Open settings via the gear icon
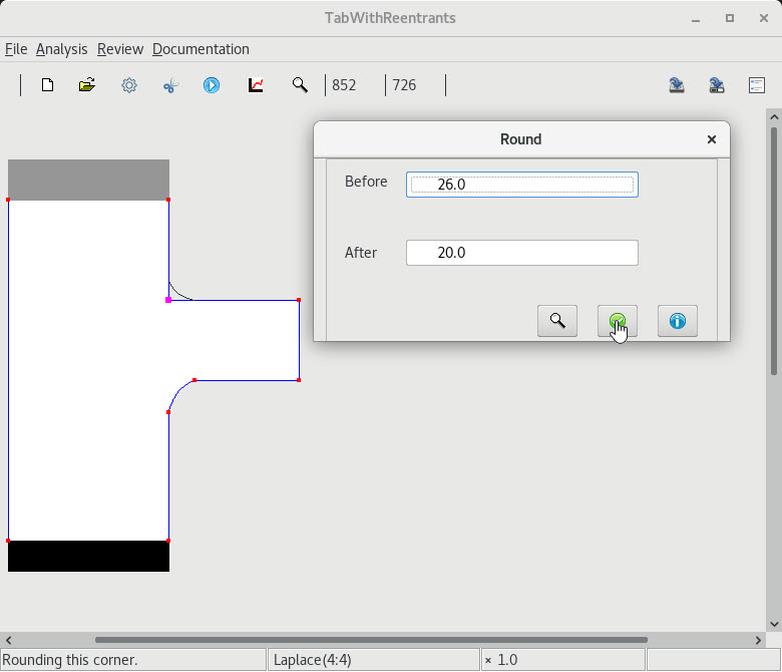 [129, 85]
